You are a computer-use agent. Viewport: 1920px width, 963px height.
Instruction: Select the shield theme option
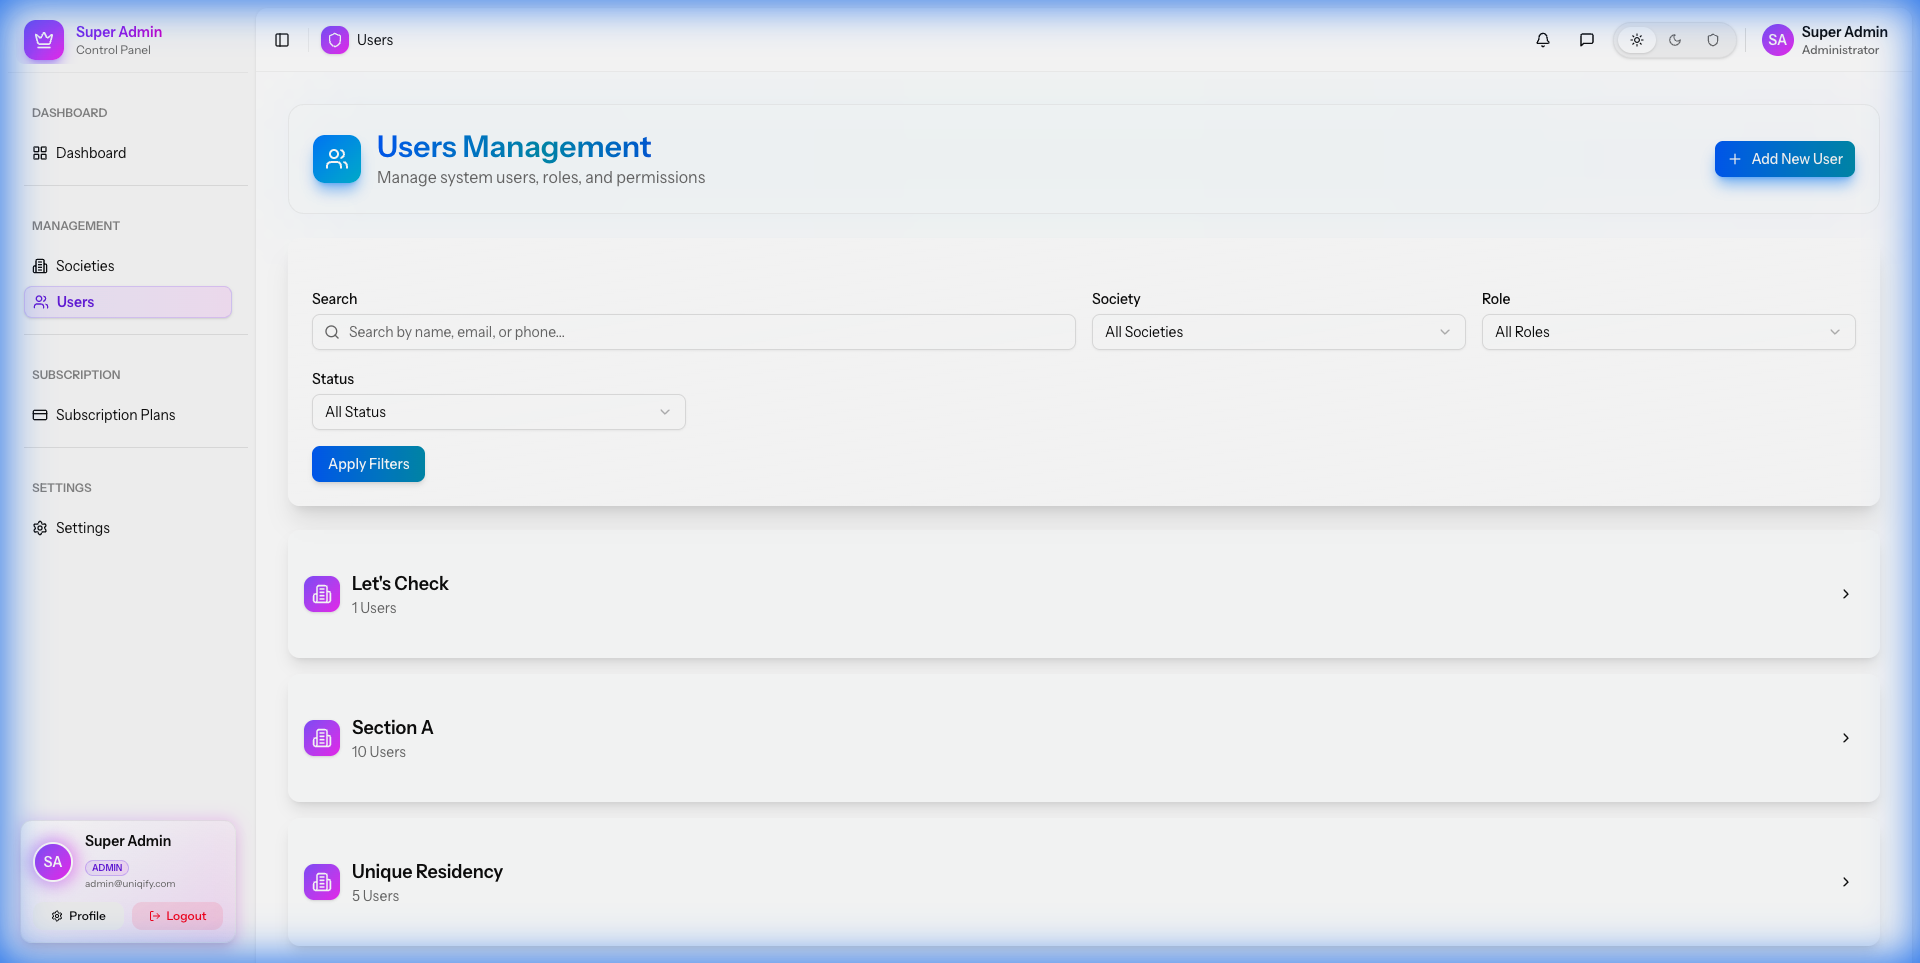tap(1713, 40)
